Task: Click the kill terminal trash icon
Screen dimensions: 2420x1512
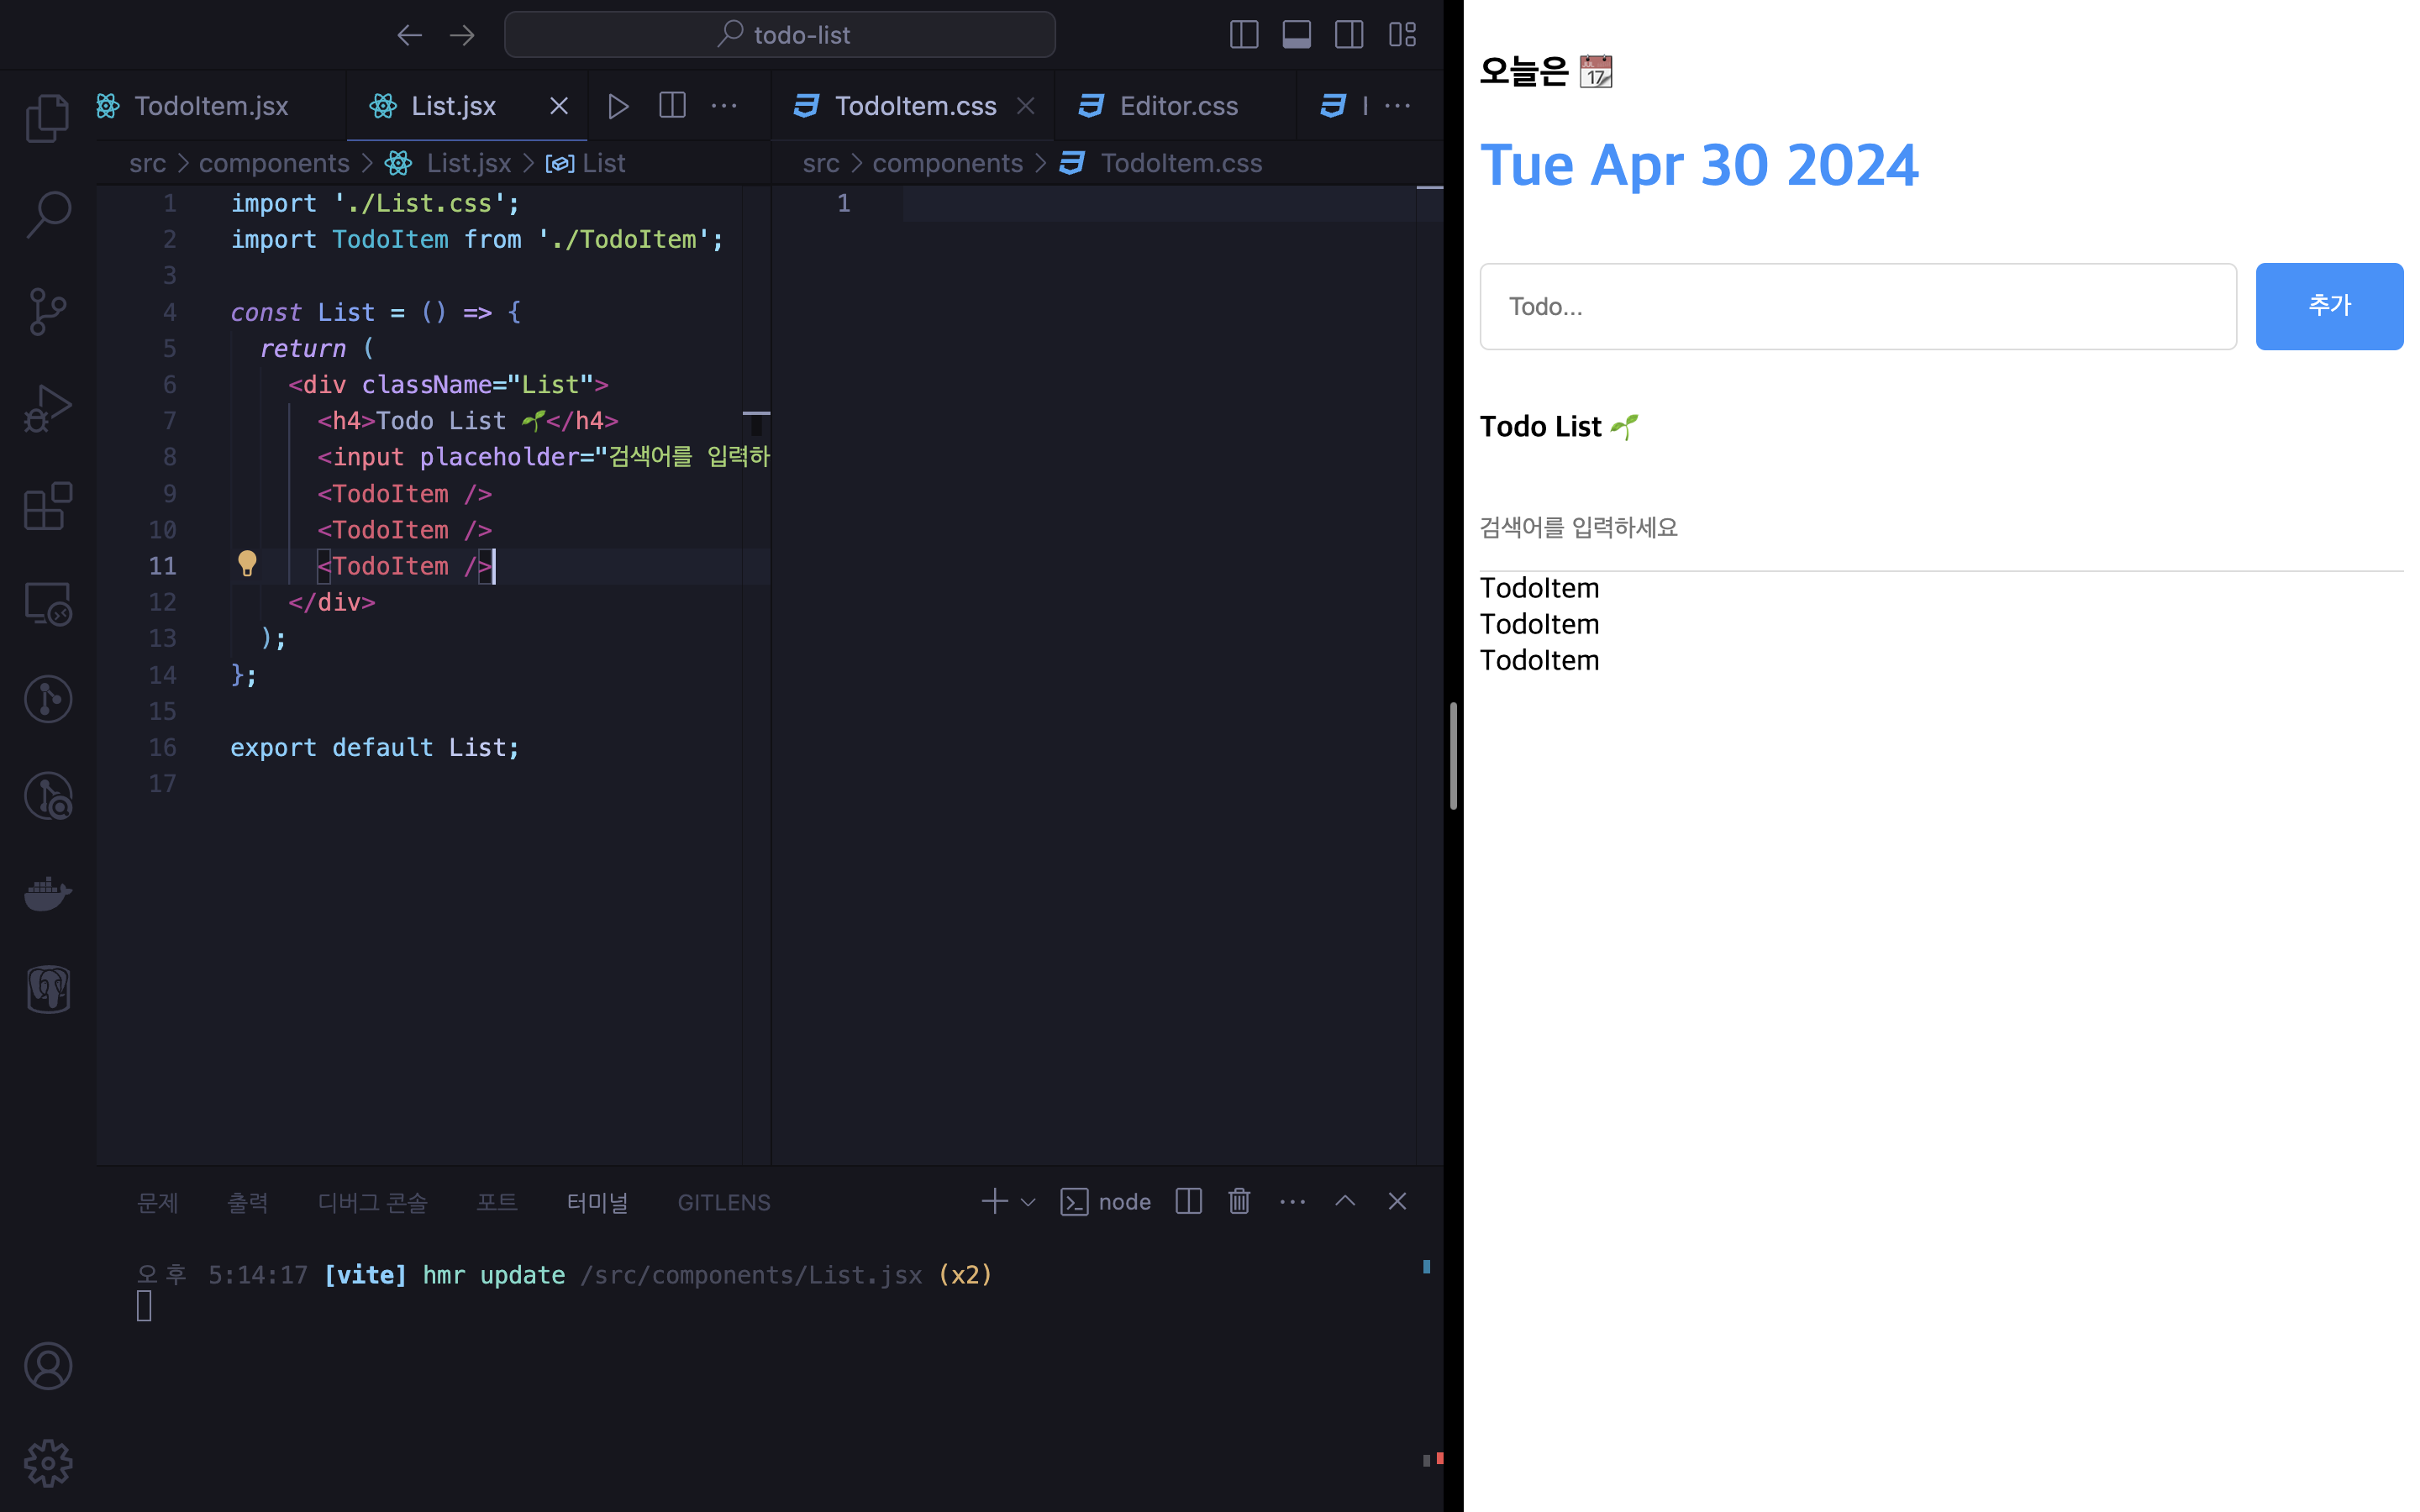Action: [x=1239, y=1201]
